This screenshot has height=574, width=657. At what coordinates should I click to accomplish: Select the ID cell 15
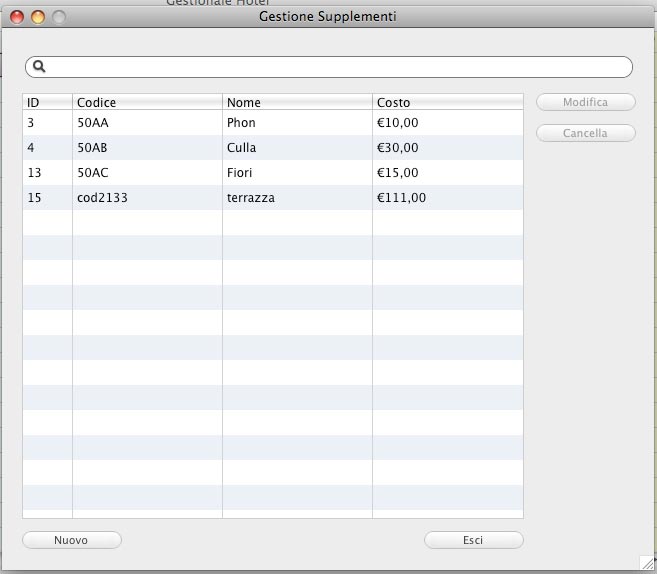(x=47, y=198)
